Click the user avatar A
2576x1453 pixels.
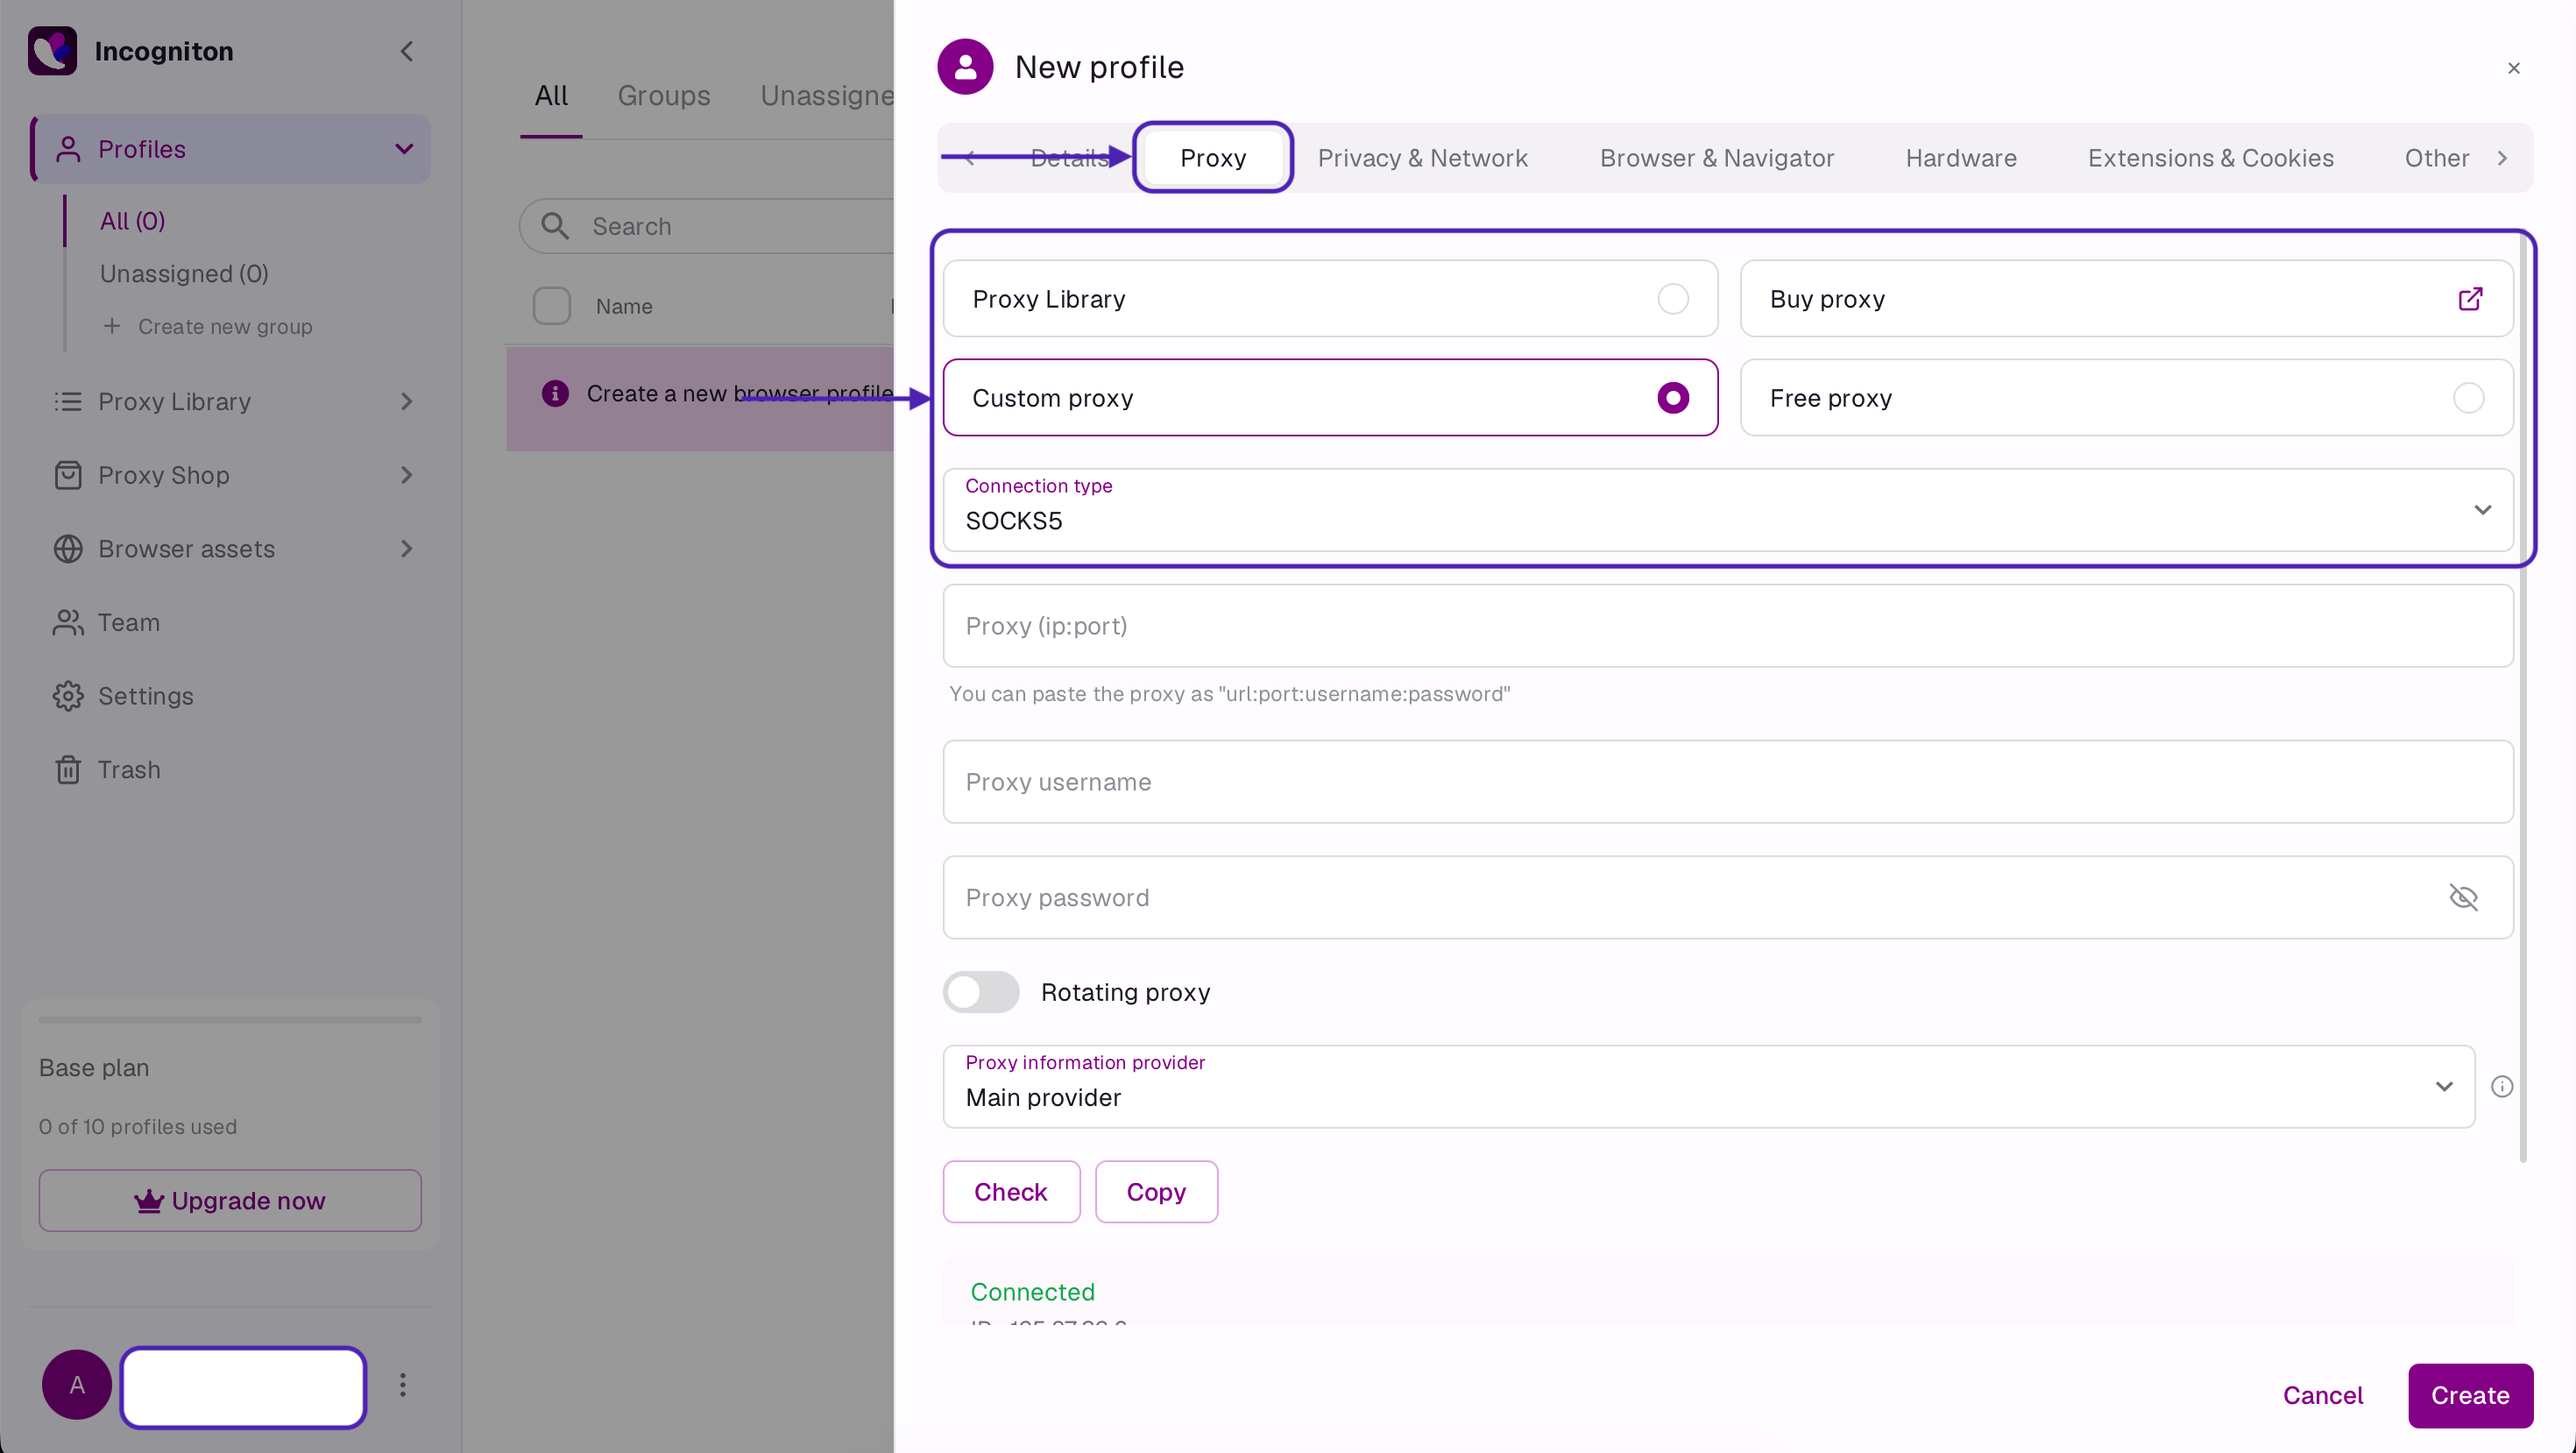(x=77, y=1385)
